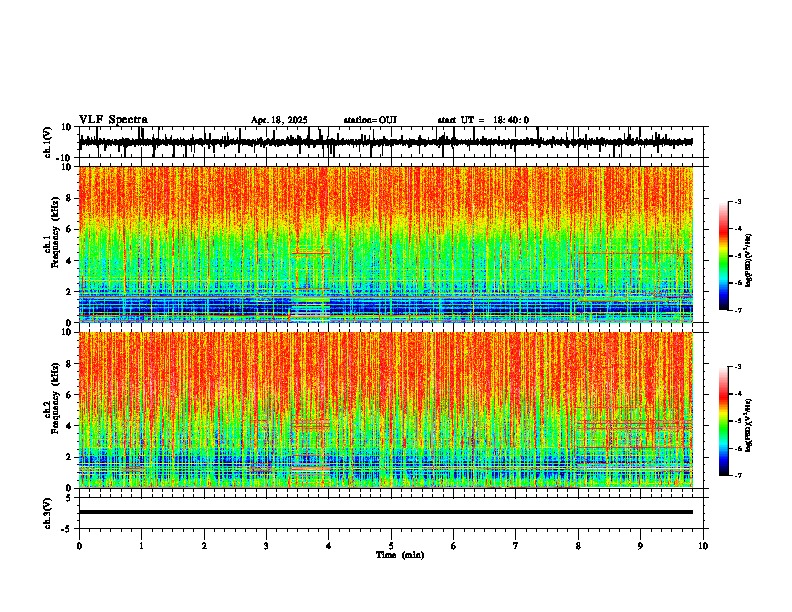
Task: Click the ch.2 spectrogram color scale bar
Action: pos(723,421)
